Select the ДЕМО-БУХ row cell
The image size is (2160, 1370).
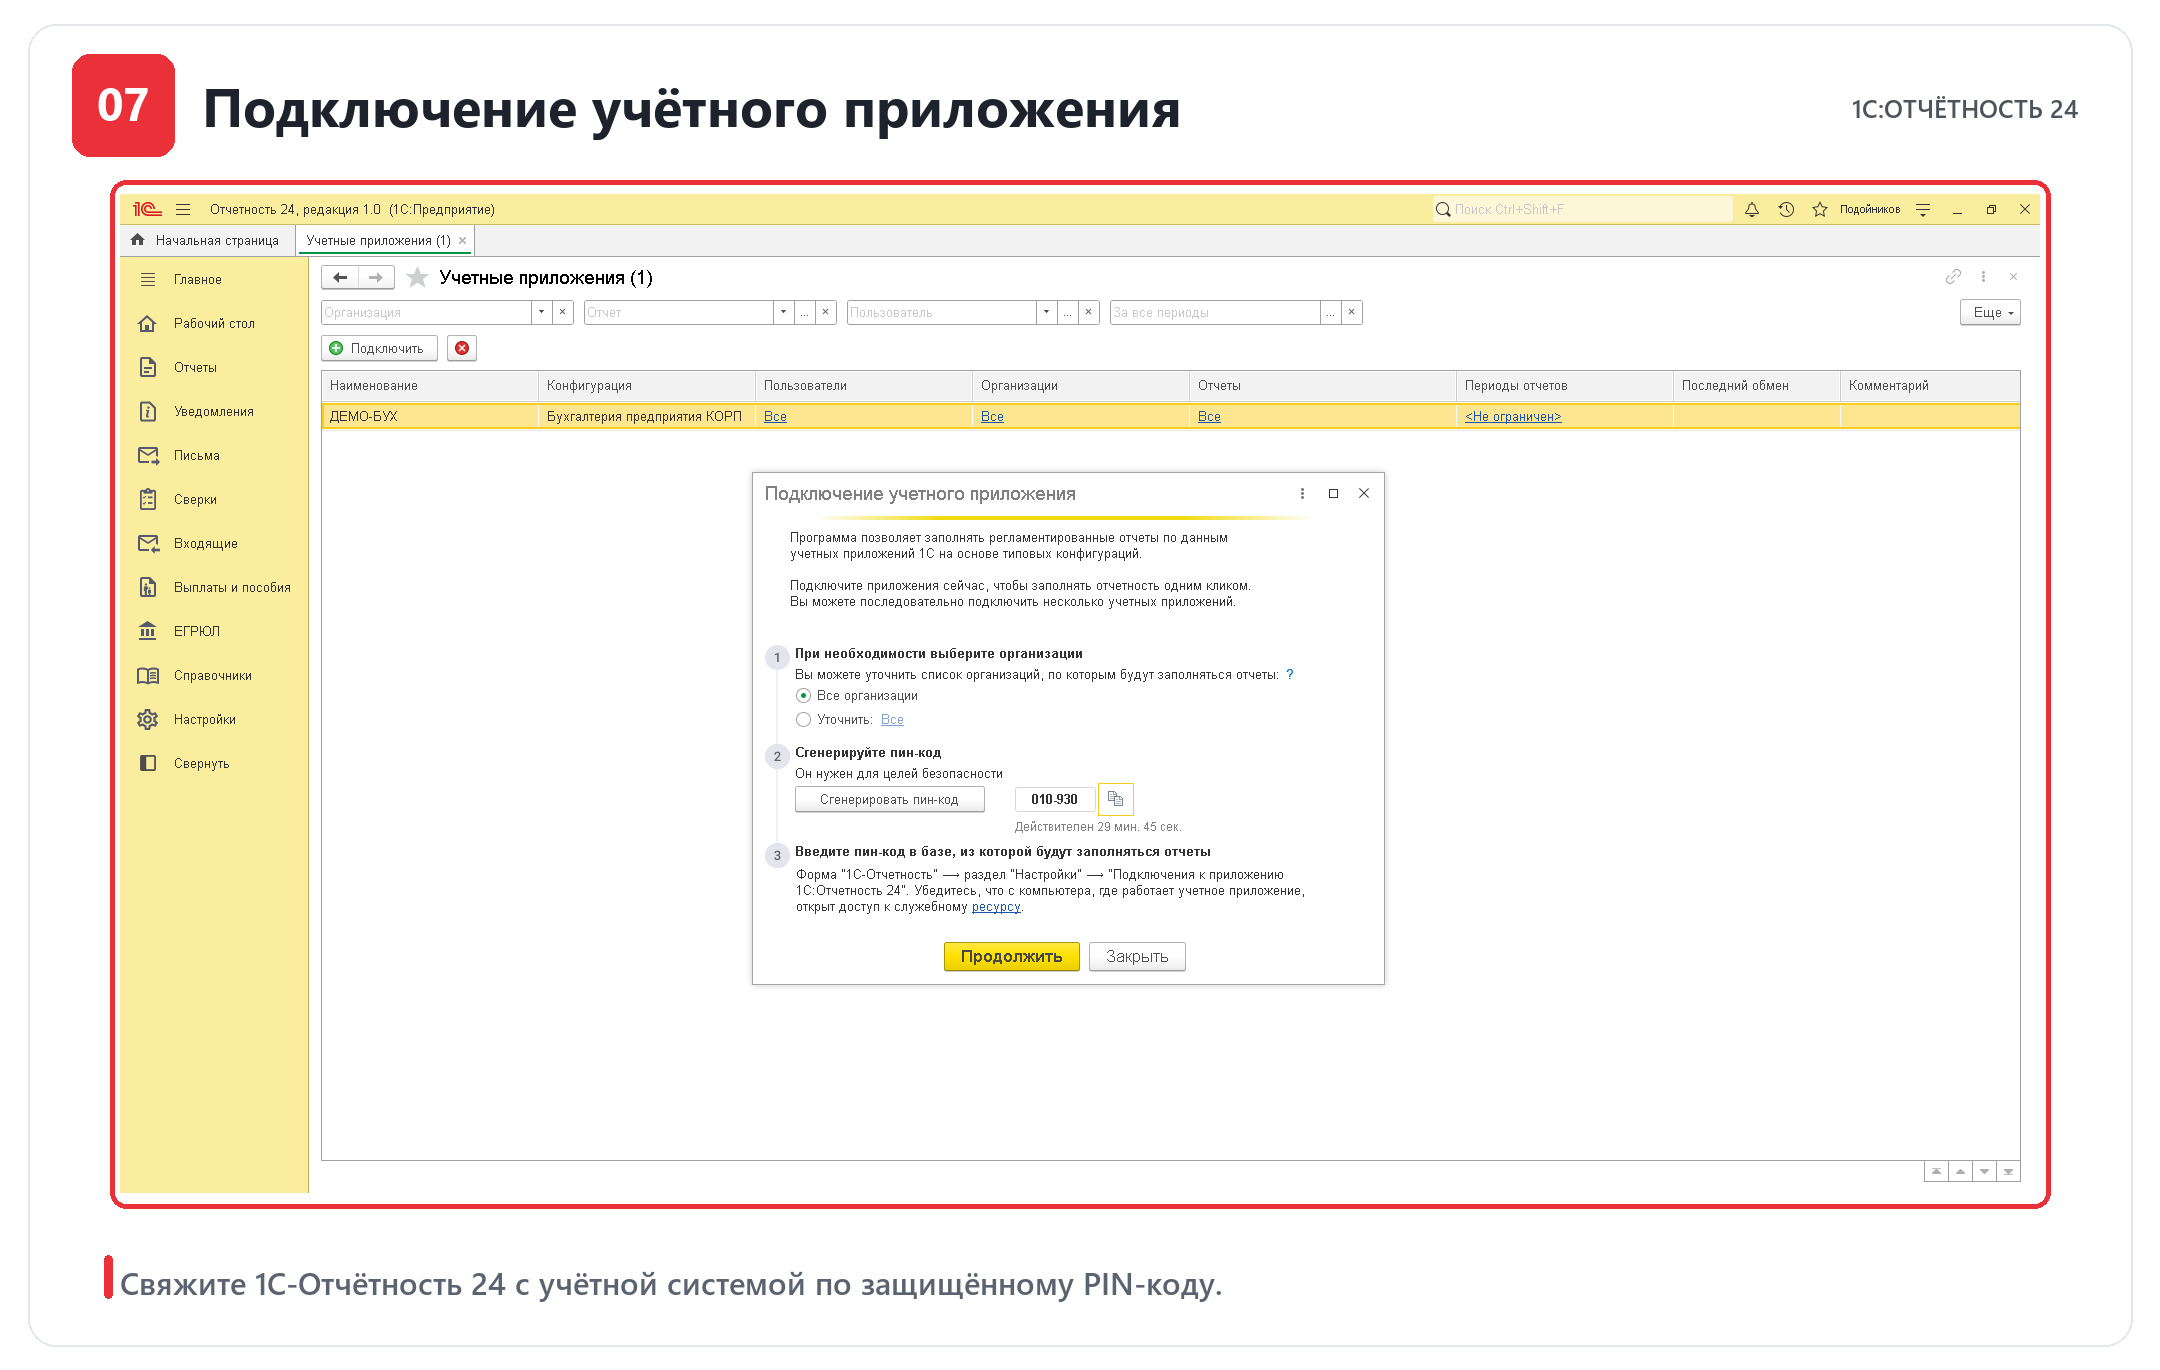click(430, 416)
